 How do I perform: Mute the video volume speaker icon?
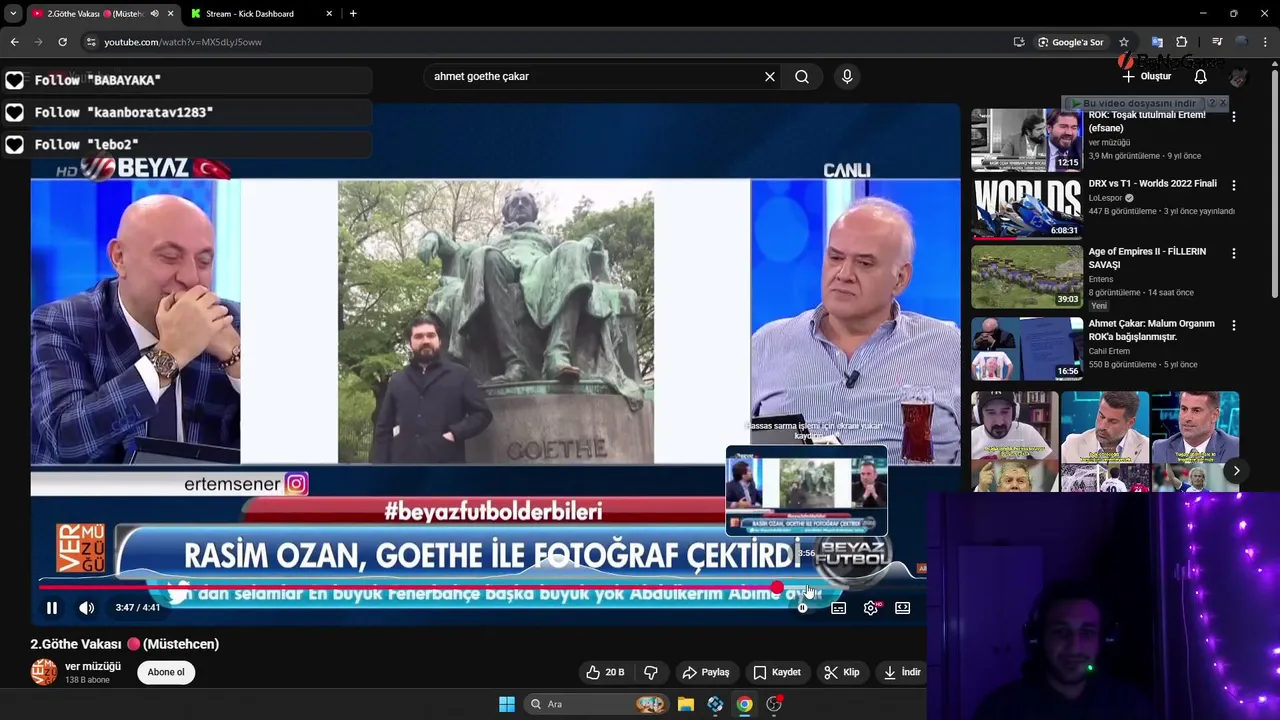coord(87,607)
